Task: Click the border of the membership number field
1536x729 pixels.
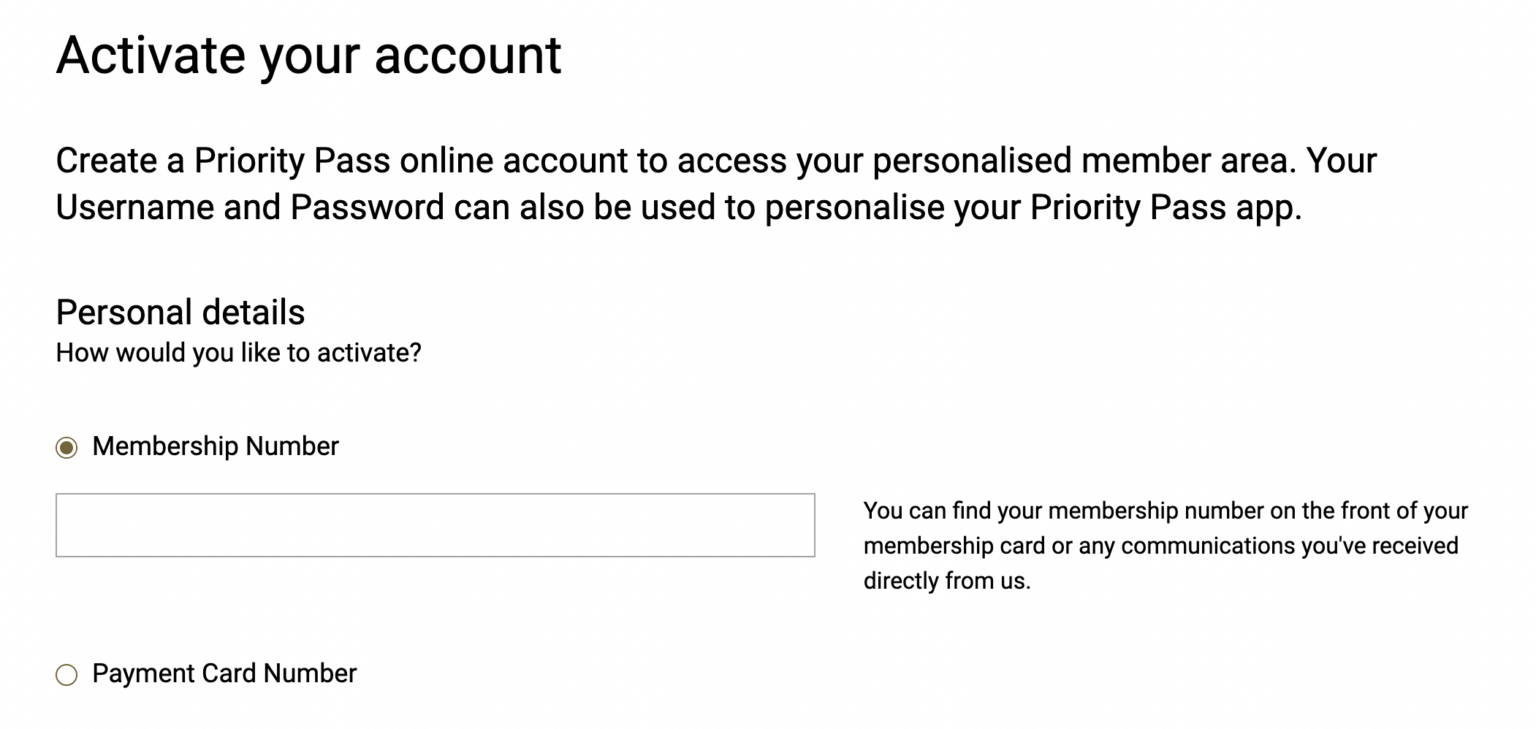Action: 435,497
